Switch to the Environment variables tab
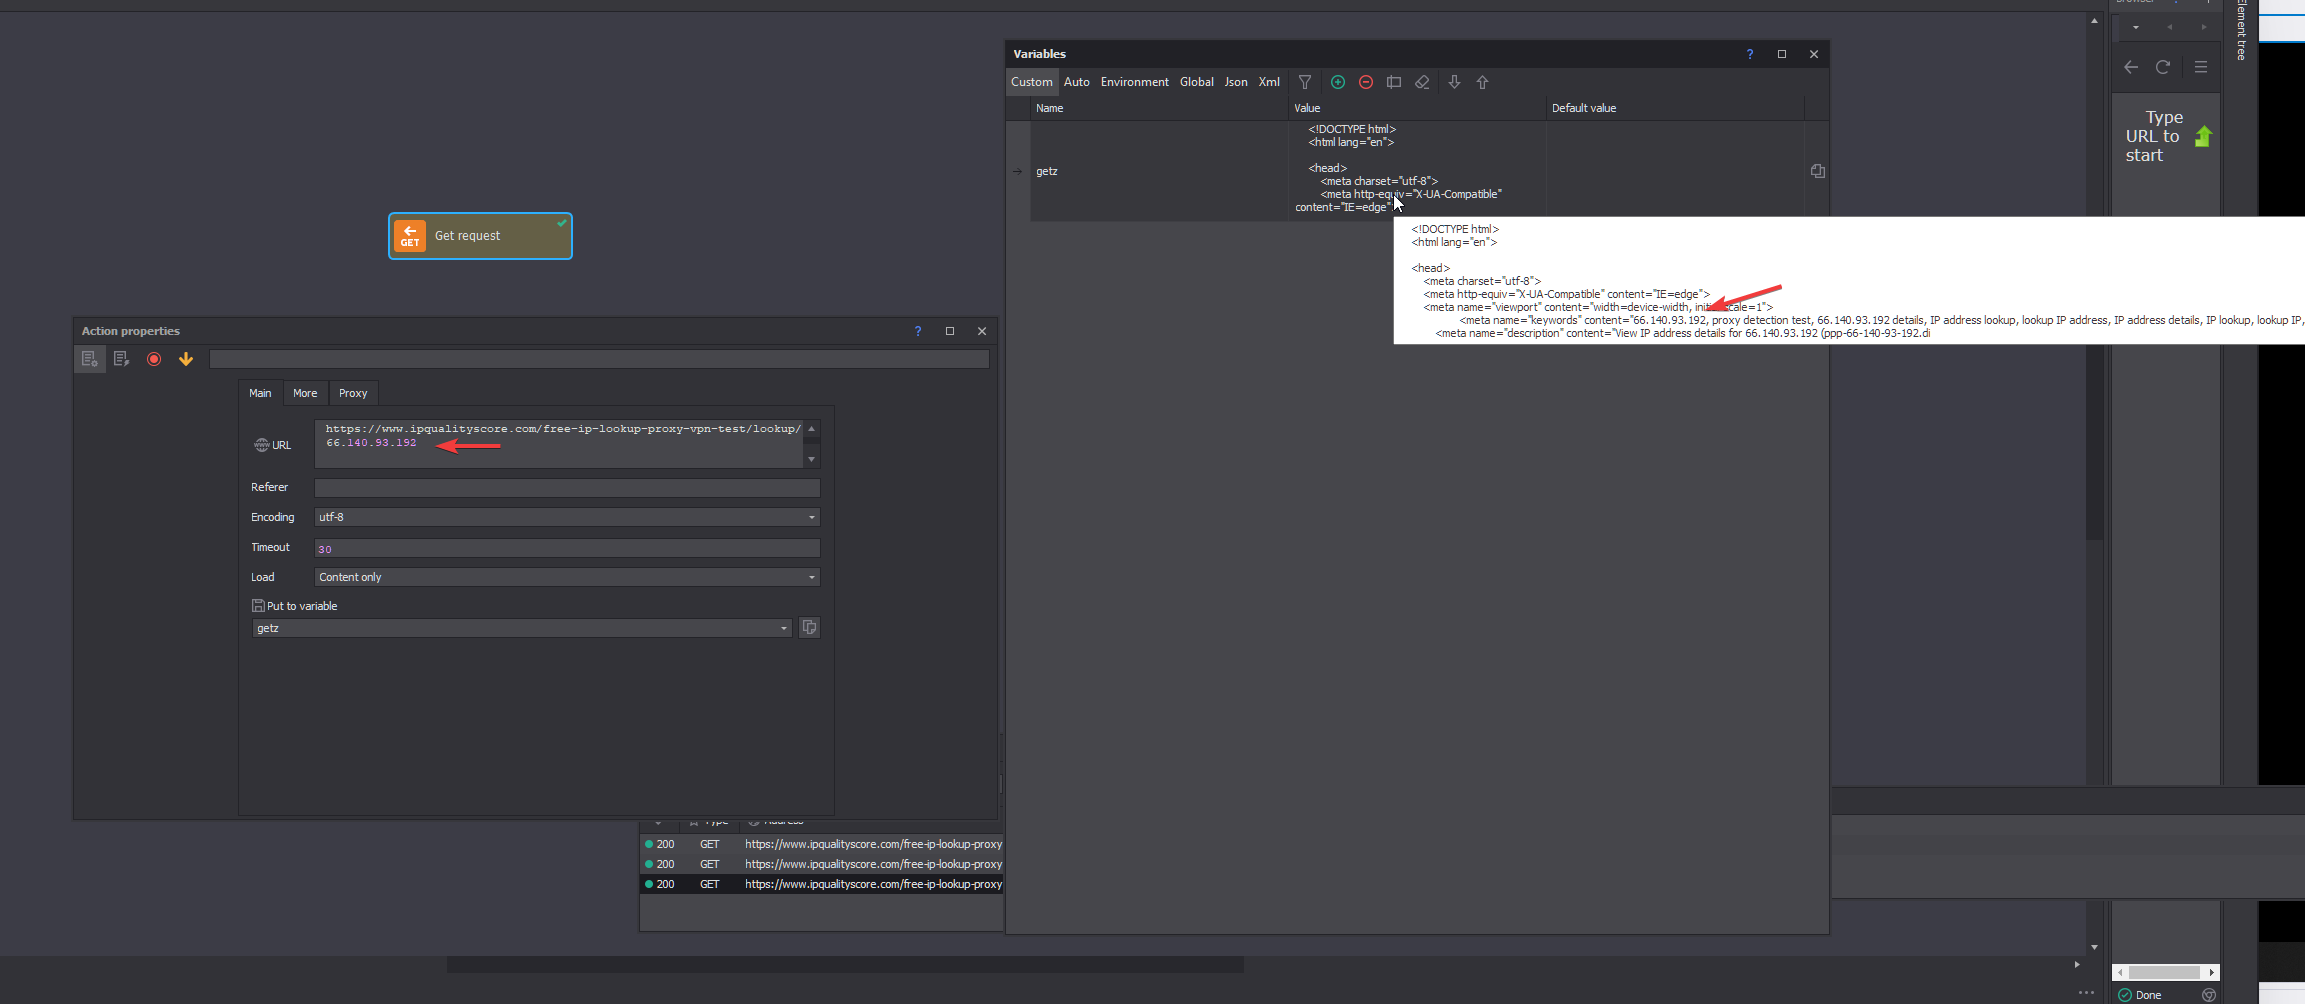 (x=1134, y=82)
